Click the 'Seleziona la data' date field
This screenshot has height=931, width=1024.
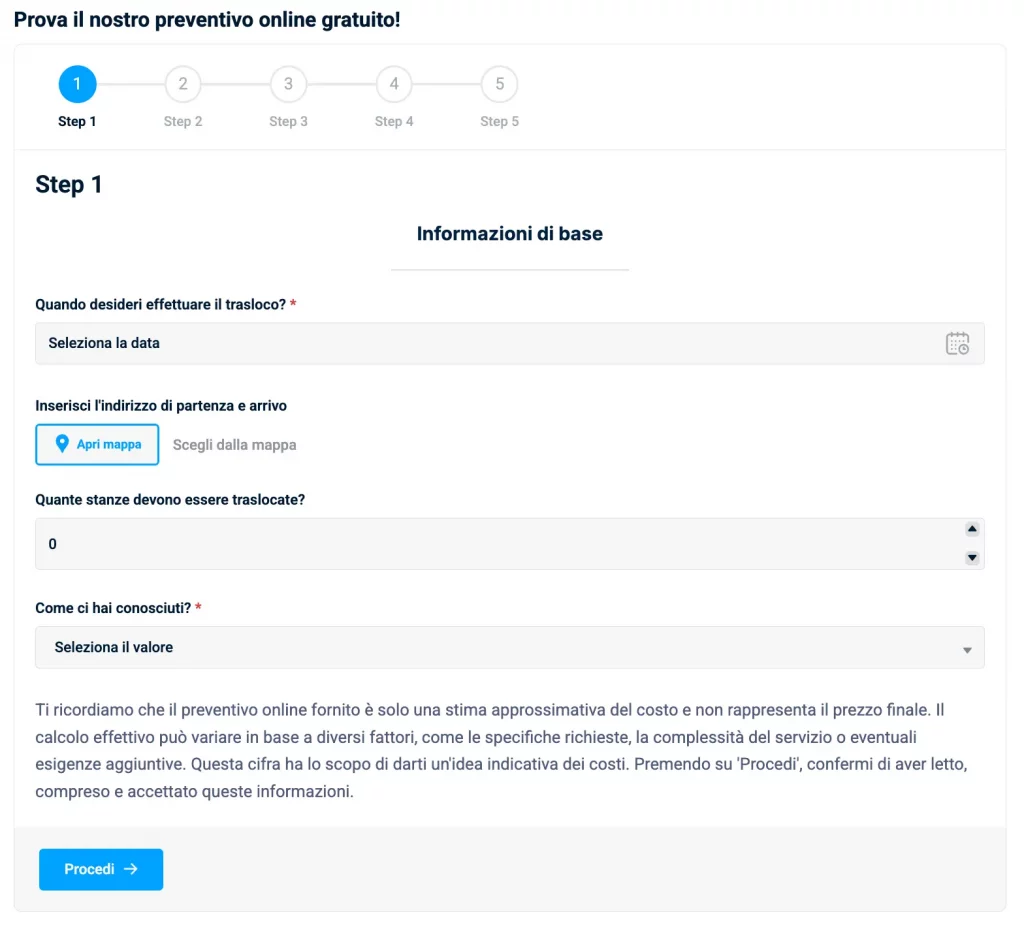pos(480,343)
